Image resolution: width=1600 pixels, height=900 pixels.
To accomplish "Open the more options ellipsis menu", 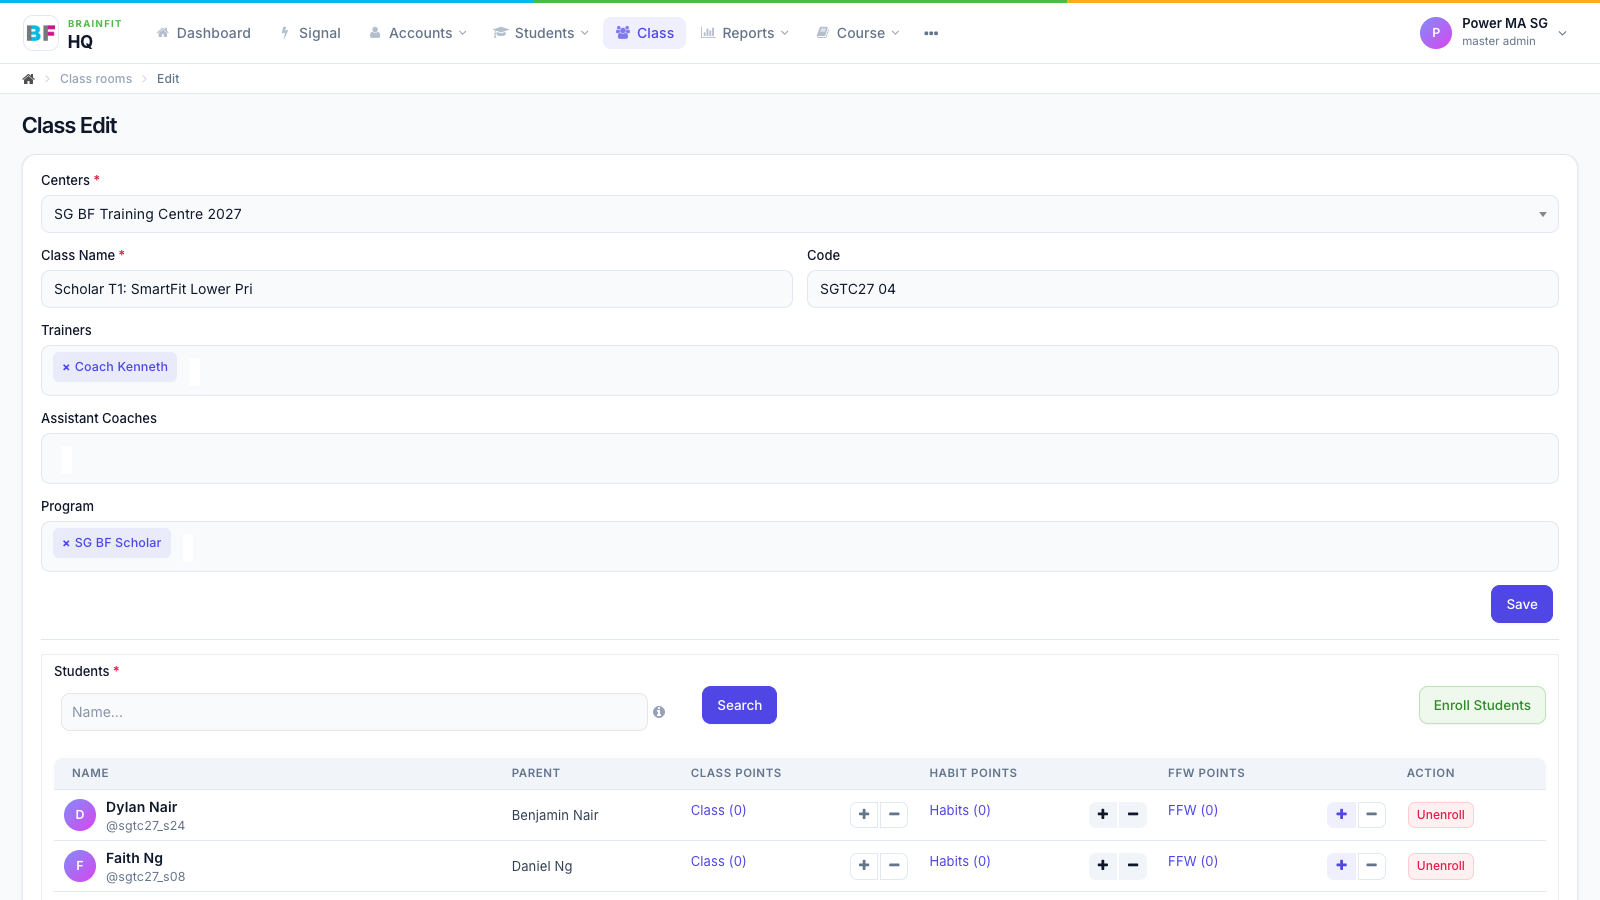I will 931,33.
